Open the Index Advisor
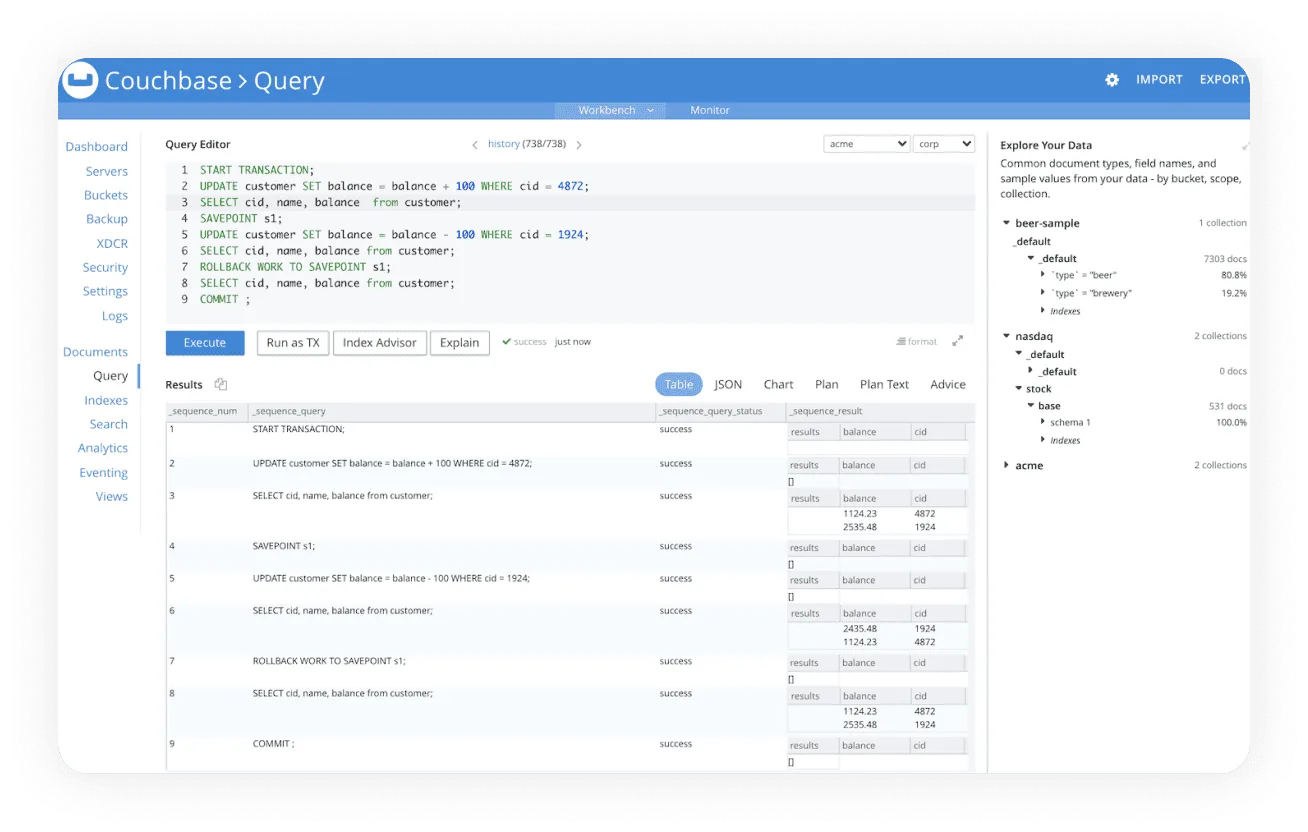 380,343
